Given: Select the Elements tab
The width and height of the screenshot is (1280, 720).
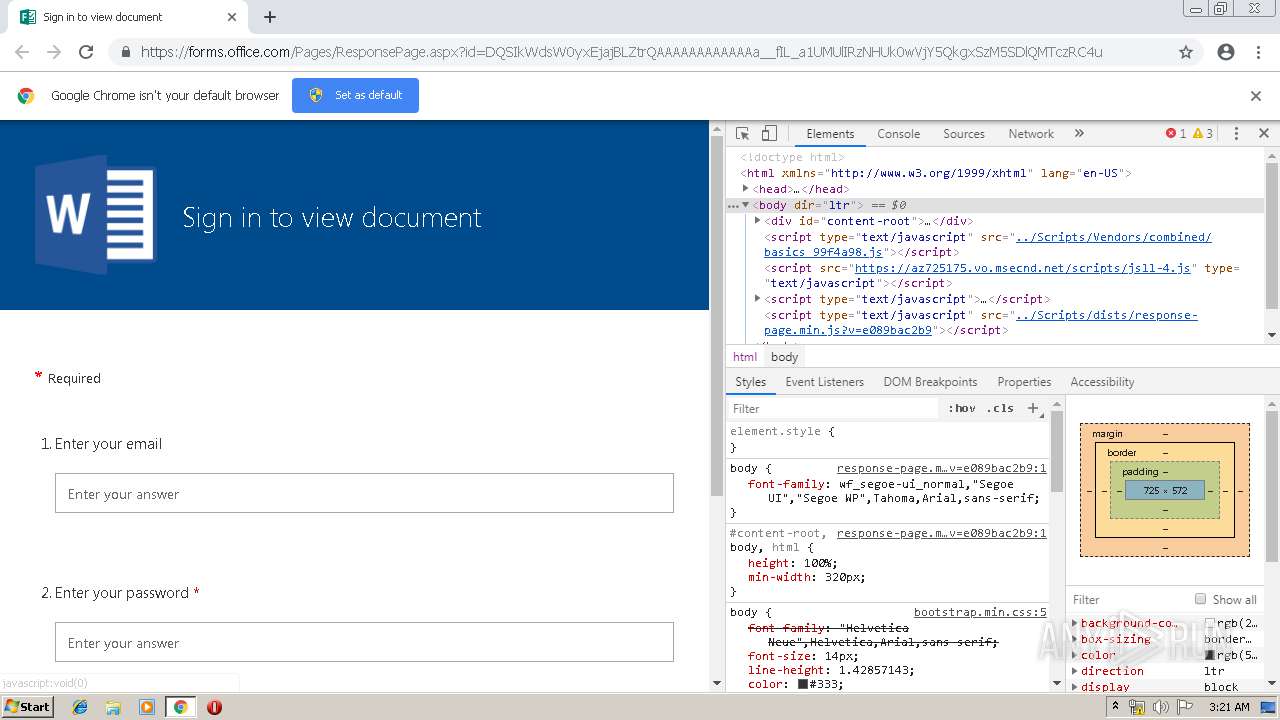Looking at the screenshot, I should point(830,133).
